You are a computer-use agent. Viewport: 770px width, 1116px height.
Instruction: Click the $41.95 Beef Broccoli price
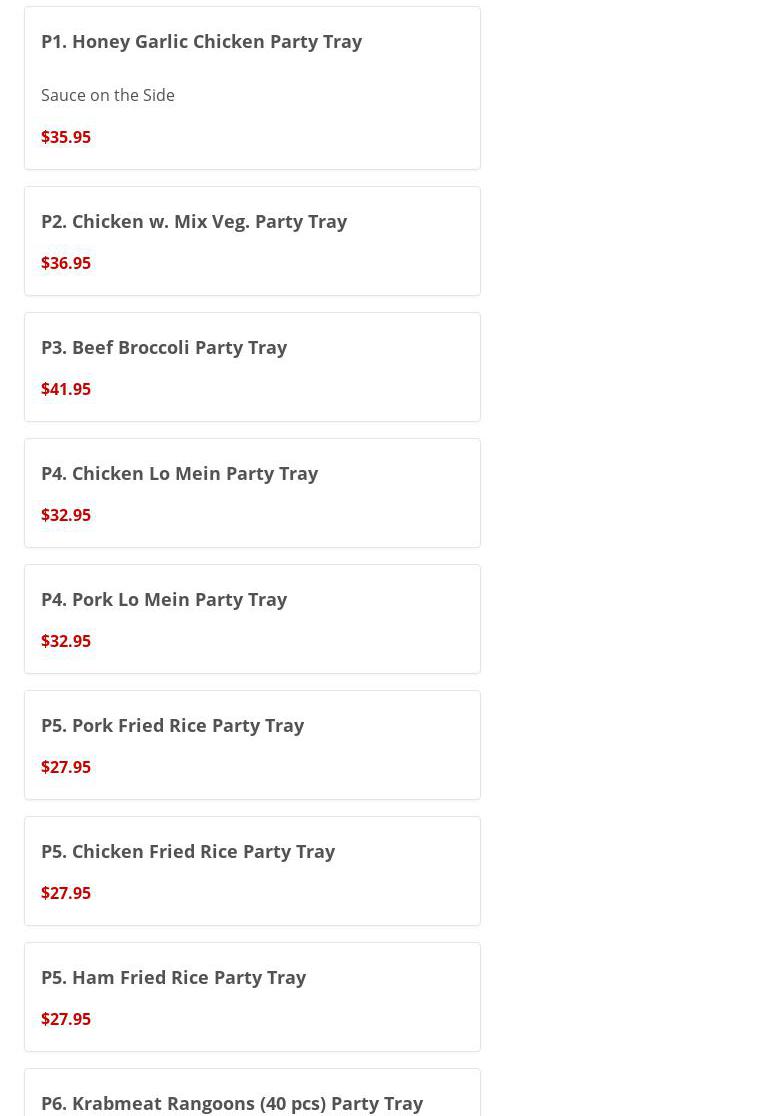coord(66,389)
